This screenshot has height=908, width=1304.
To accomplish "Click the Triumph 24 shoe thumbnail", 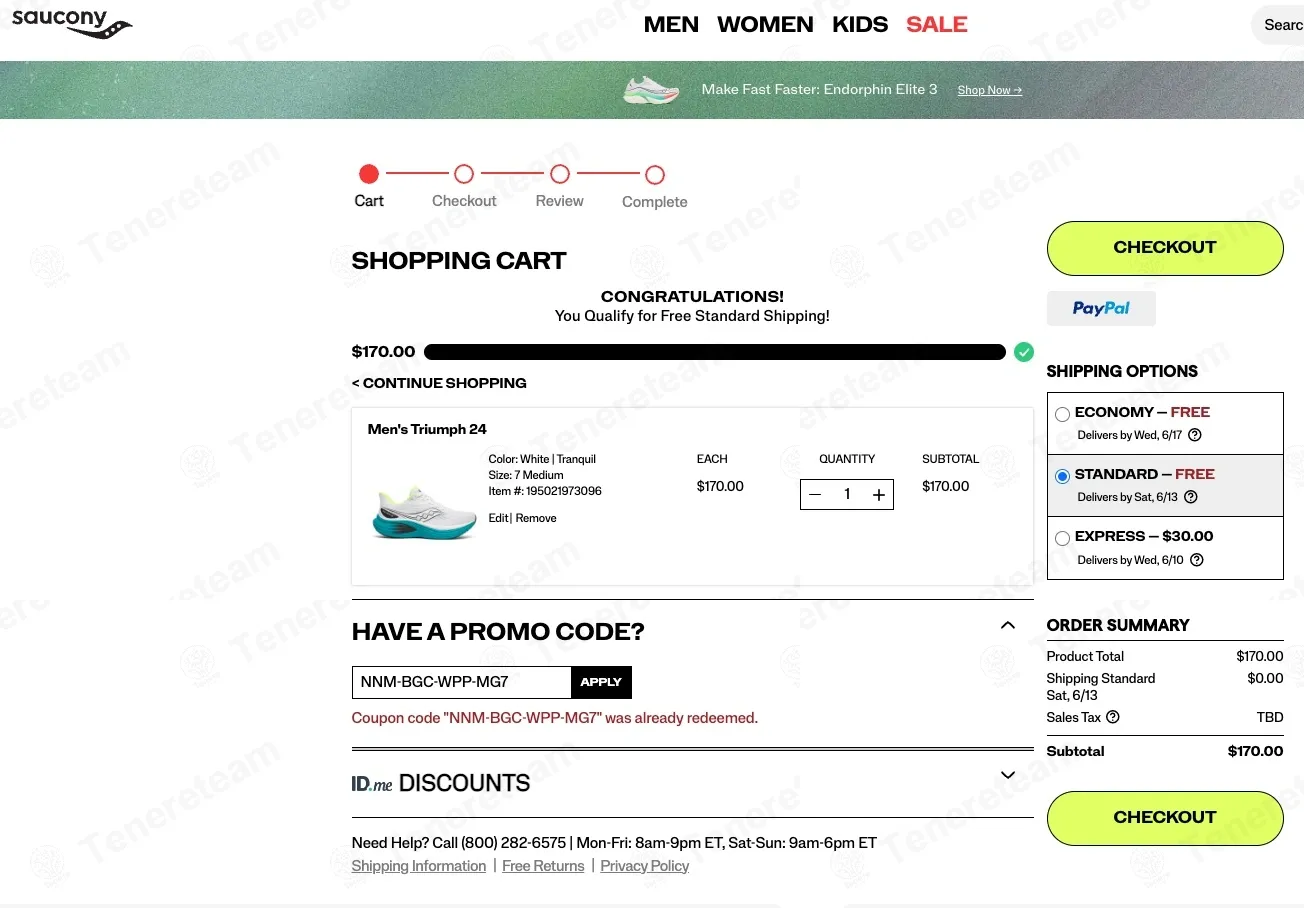I will pyautogui.click(x=424, y=512).
